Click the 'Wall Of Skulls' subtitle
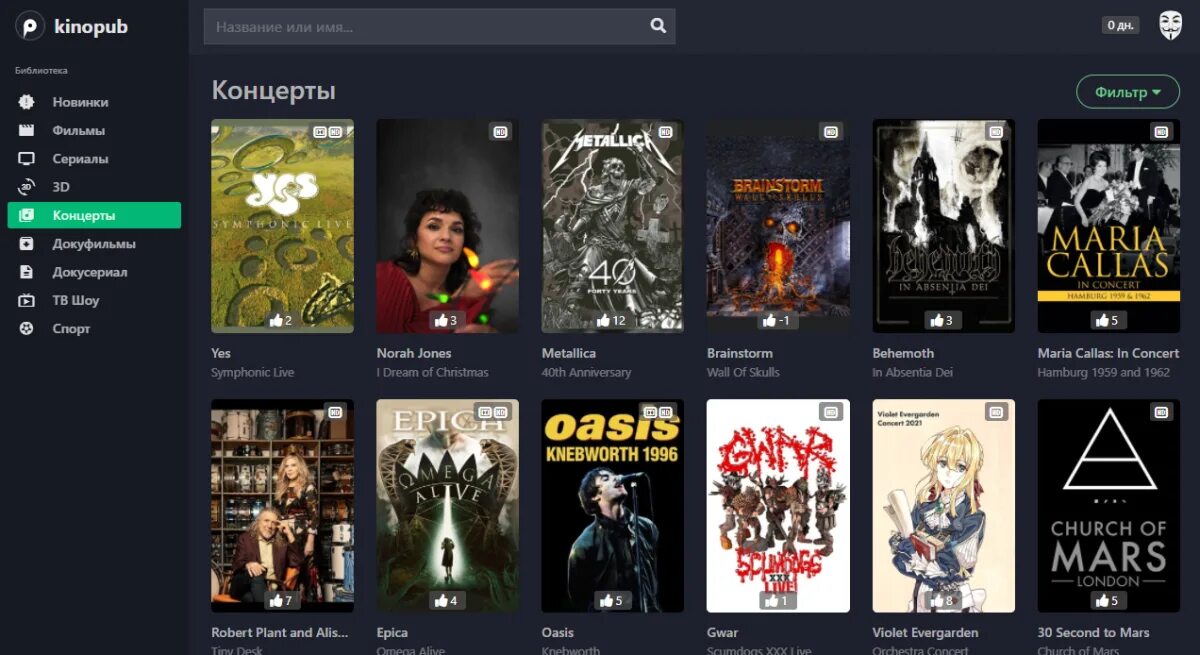1200x655 pixels. coord(743,372)
